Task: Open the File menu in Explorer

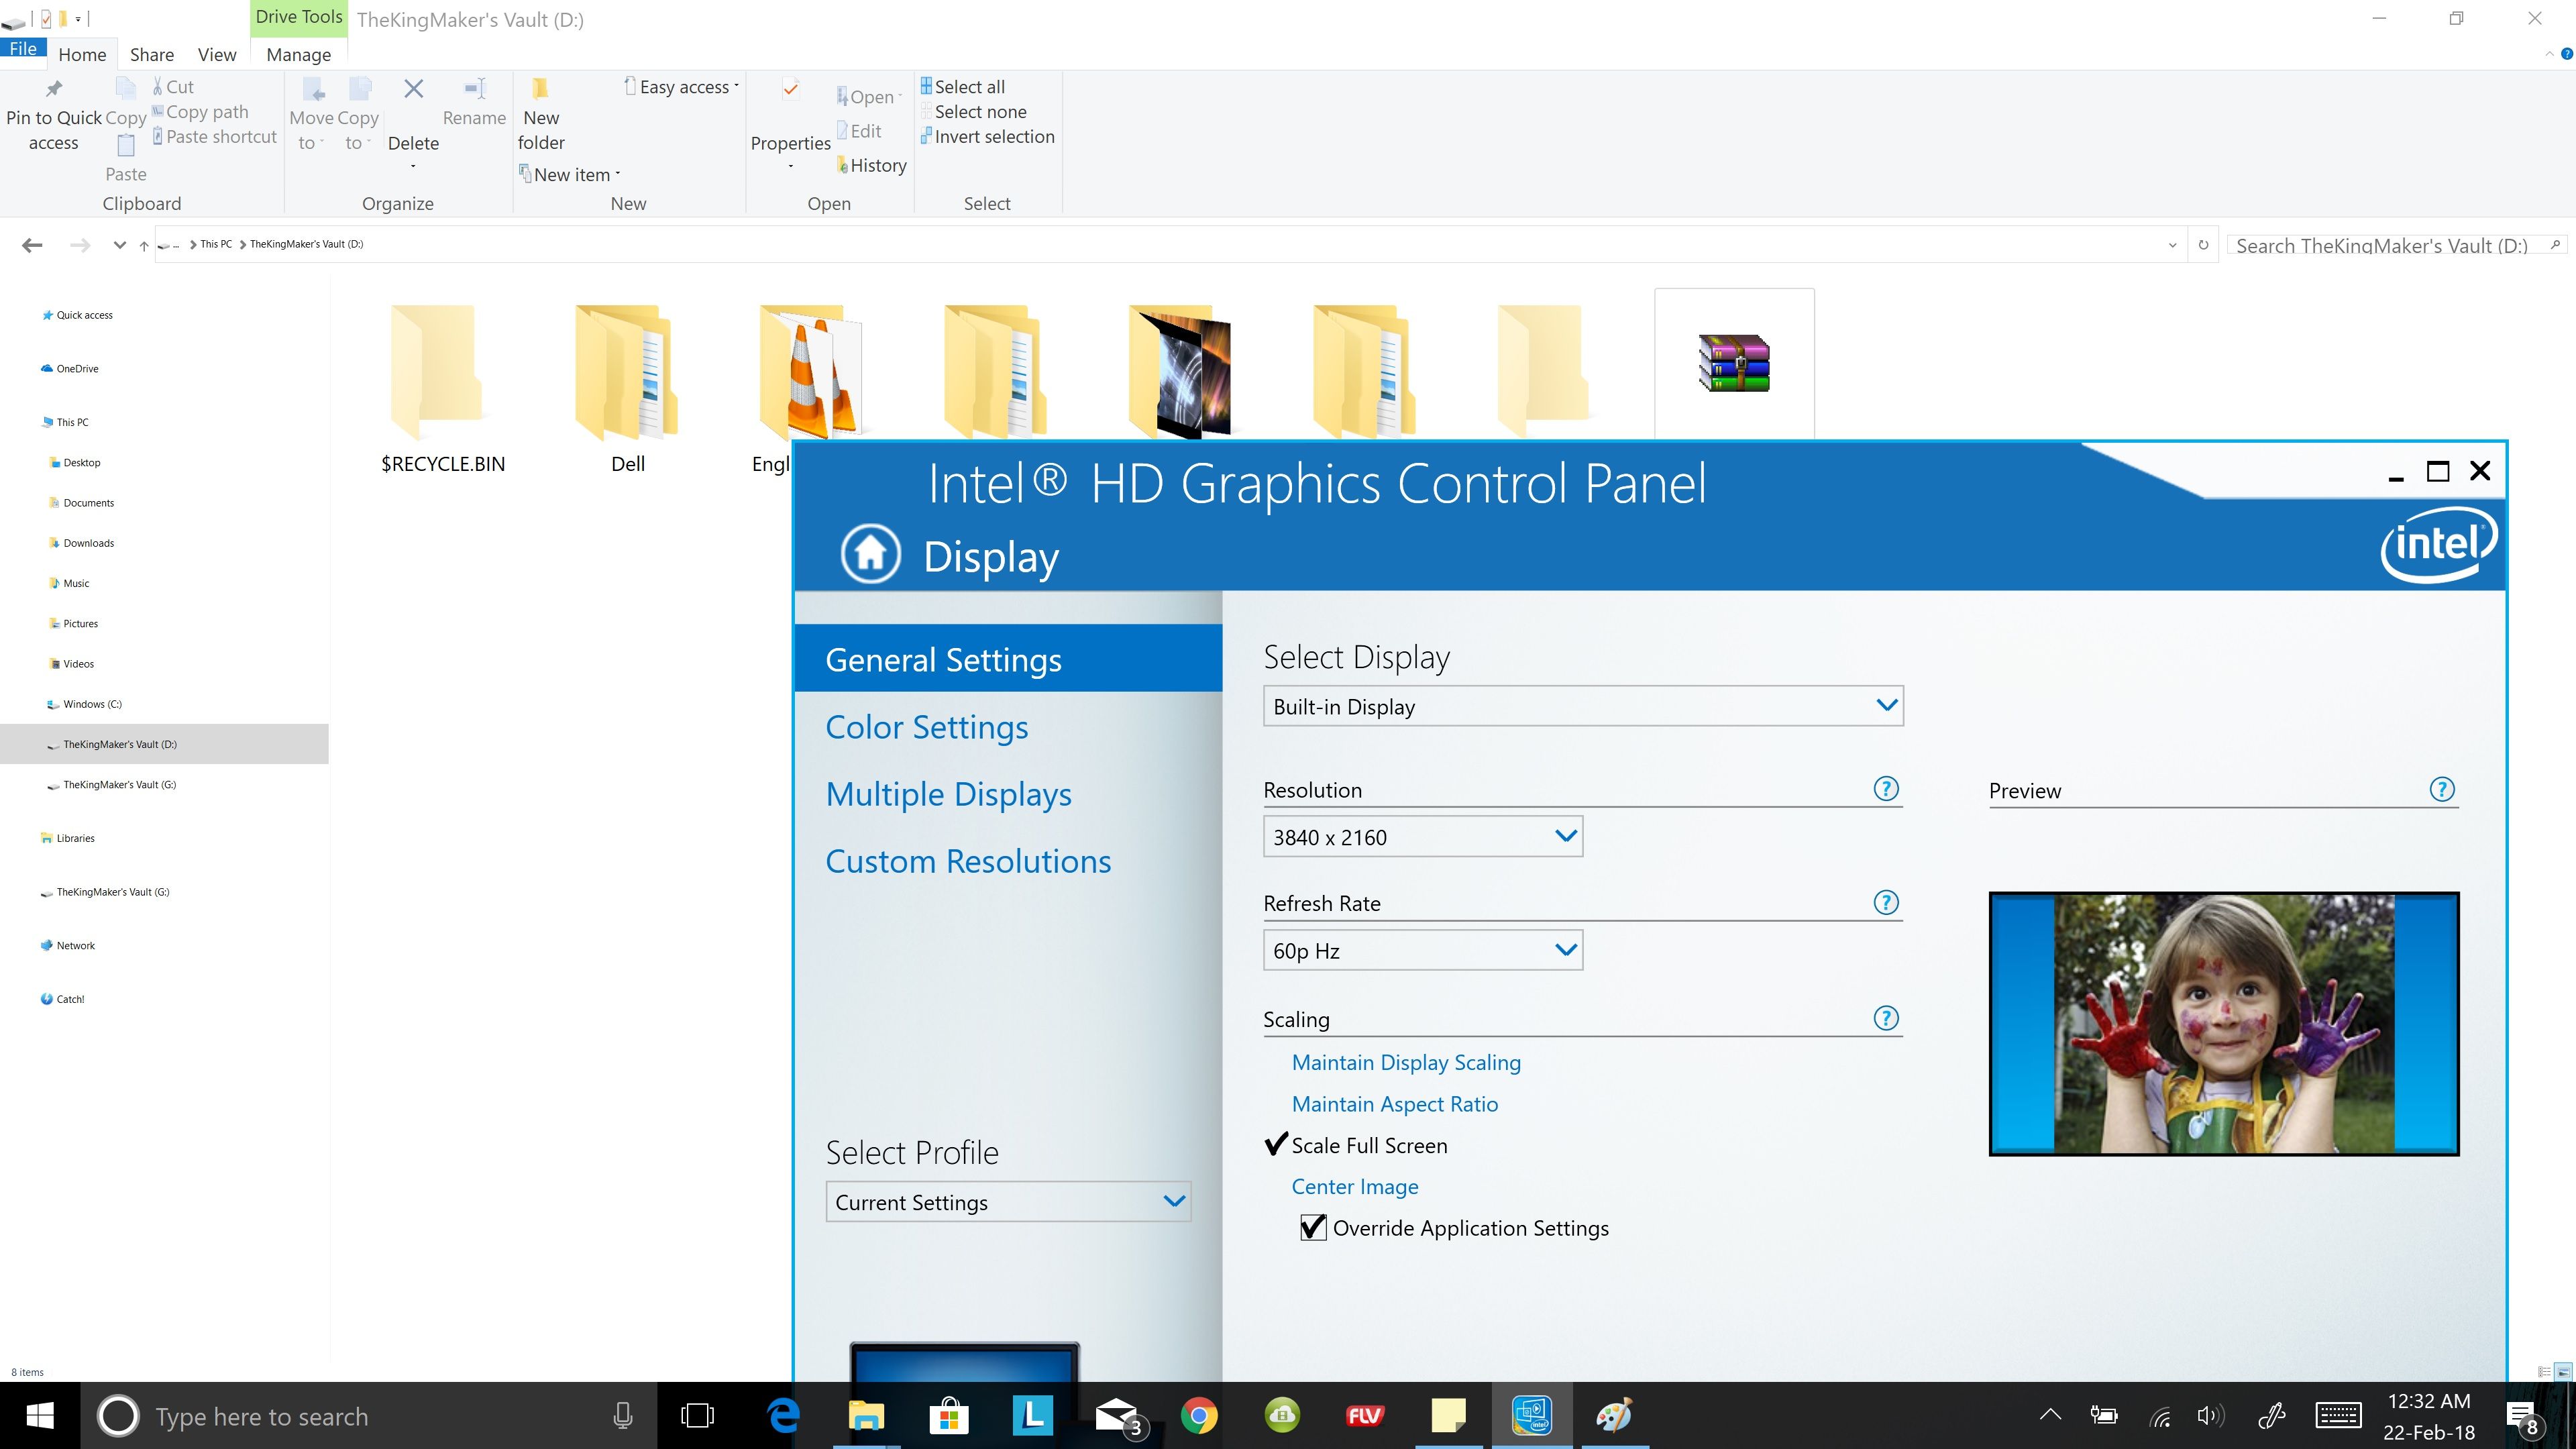Action: (x=23, y=49)
